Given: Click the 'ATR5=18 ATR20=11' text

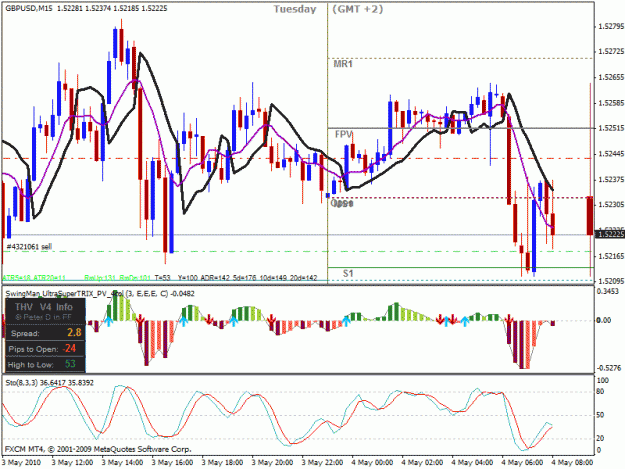Looking at the screenshot, I should [x=34, y=278].
